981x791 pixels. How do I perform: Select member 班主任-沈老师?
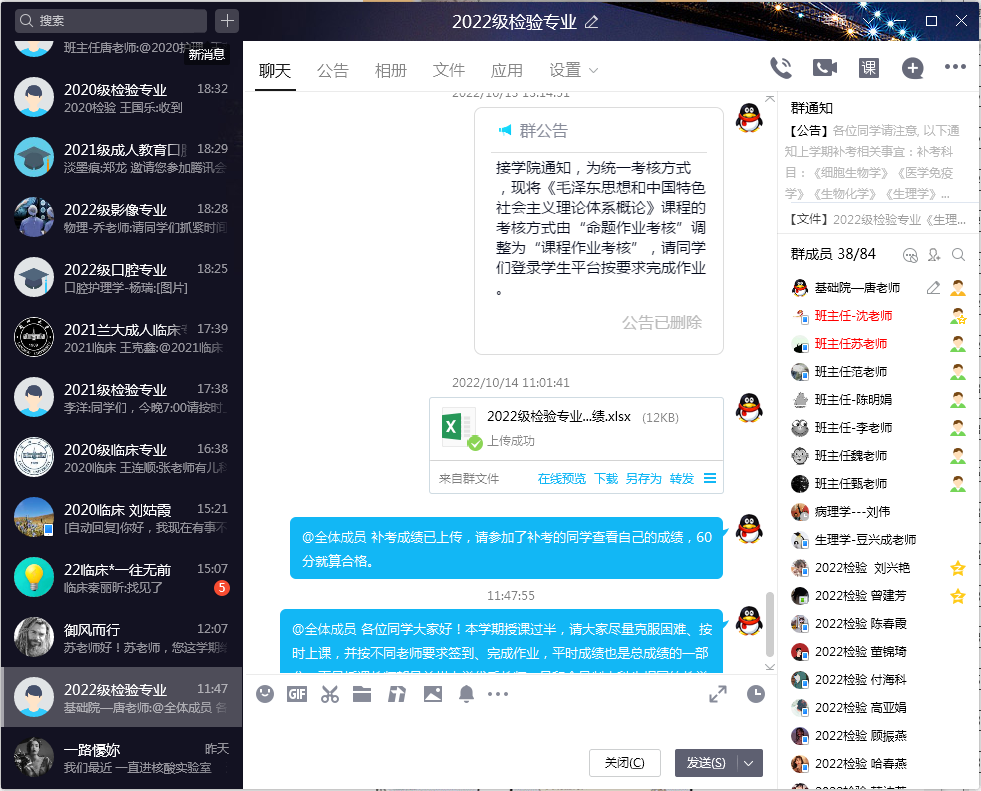coord(878,316)
